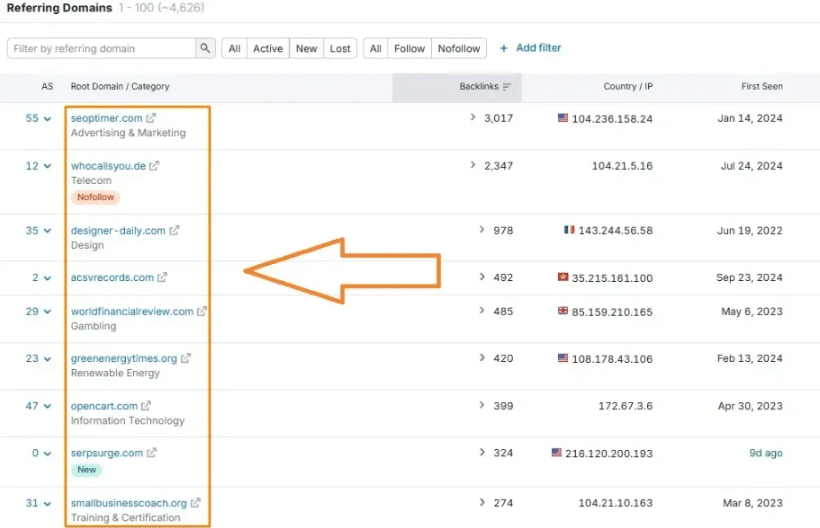Expand the 3,017 backlinks row arrow
Screen dimensions: 820x528
tap(472, 118)
